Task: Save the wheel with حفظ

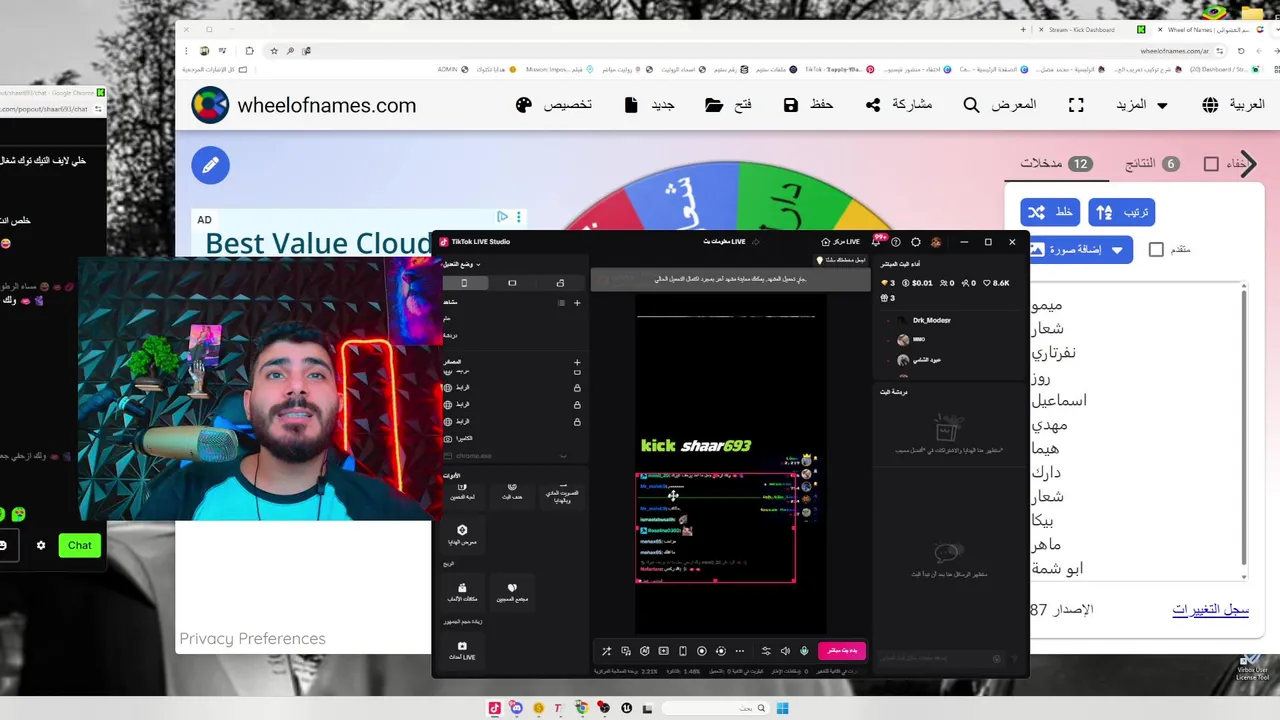Action: (808, 105)
